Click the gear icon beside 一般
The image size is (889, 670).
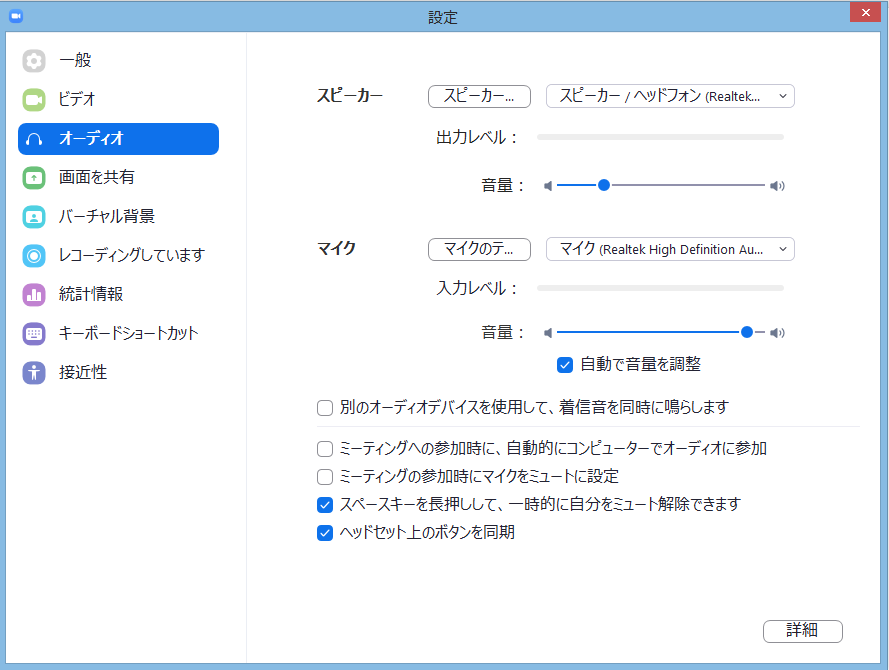point(34,61)
